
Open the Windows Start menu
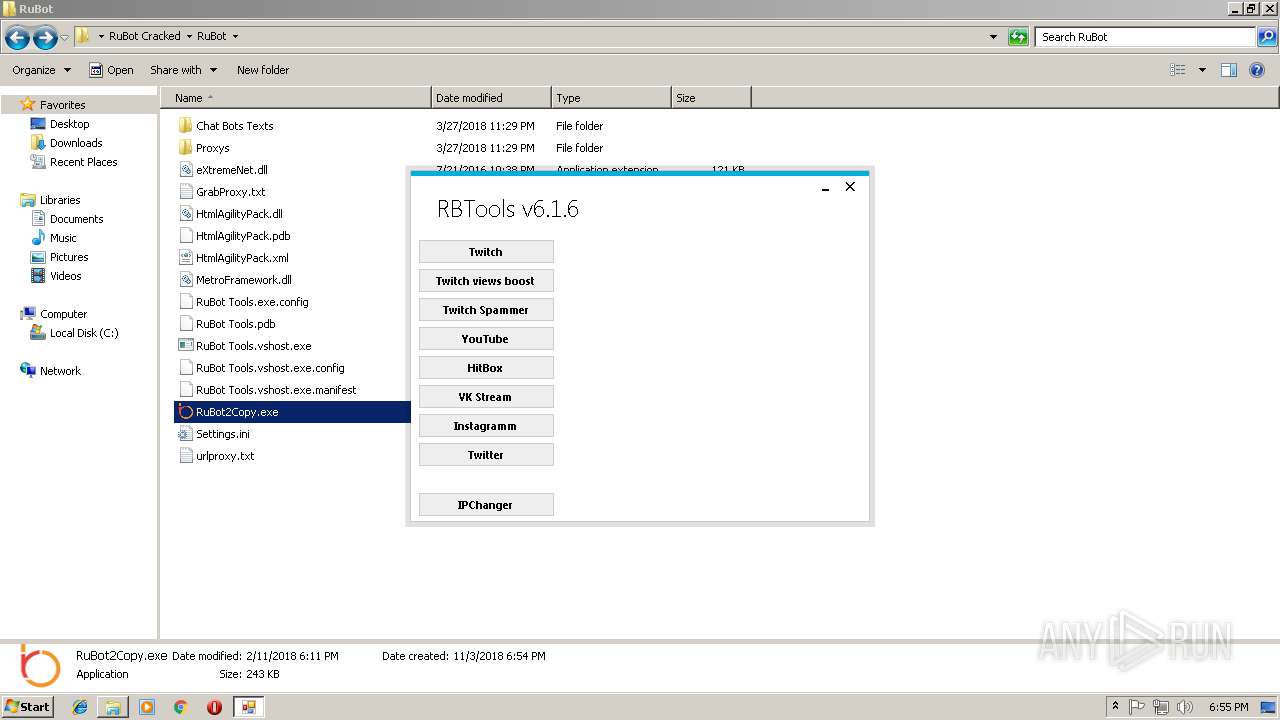tap(27, 706)
